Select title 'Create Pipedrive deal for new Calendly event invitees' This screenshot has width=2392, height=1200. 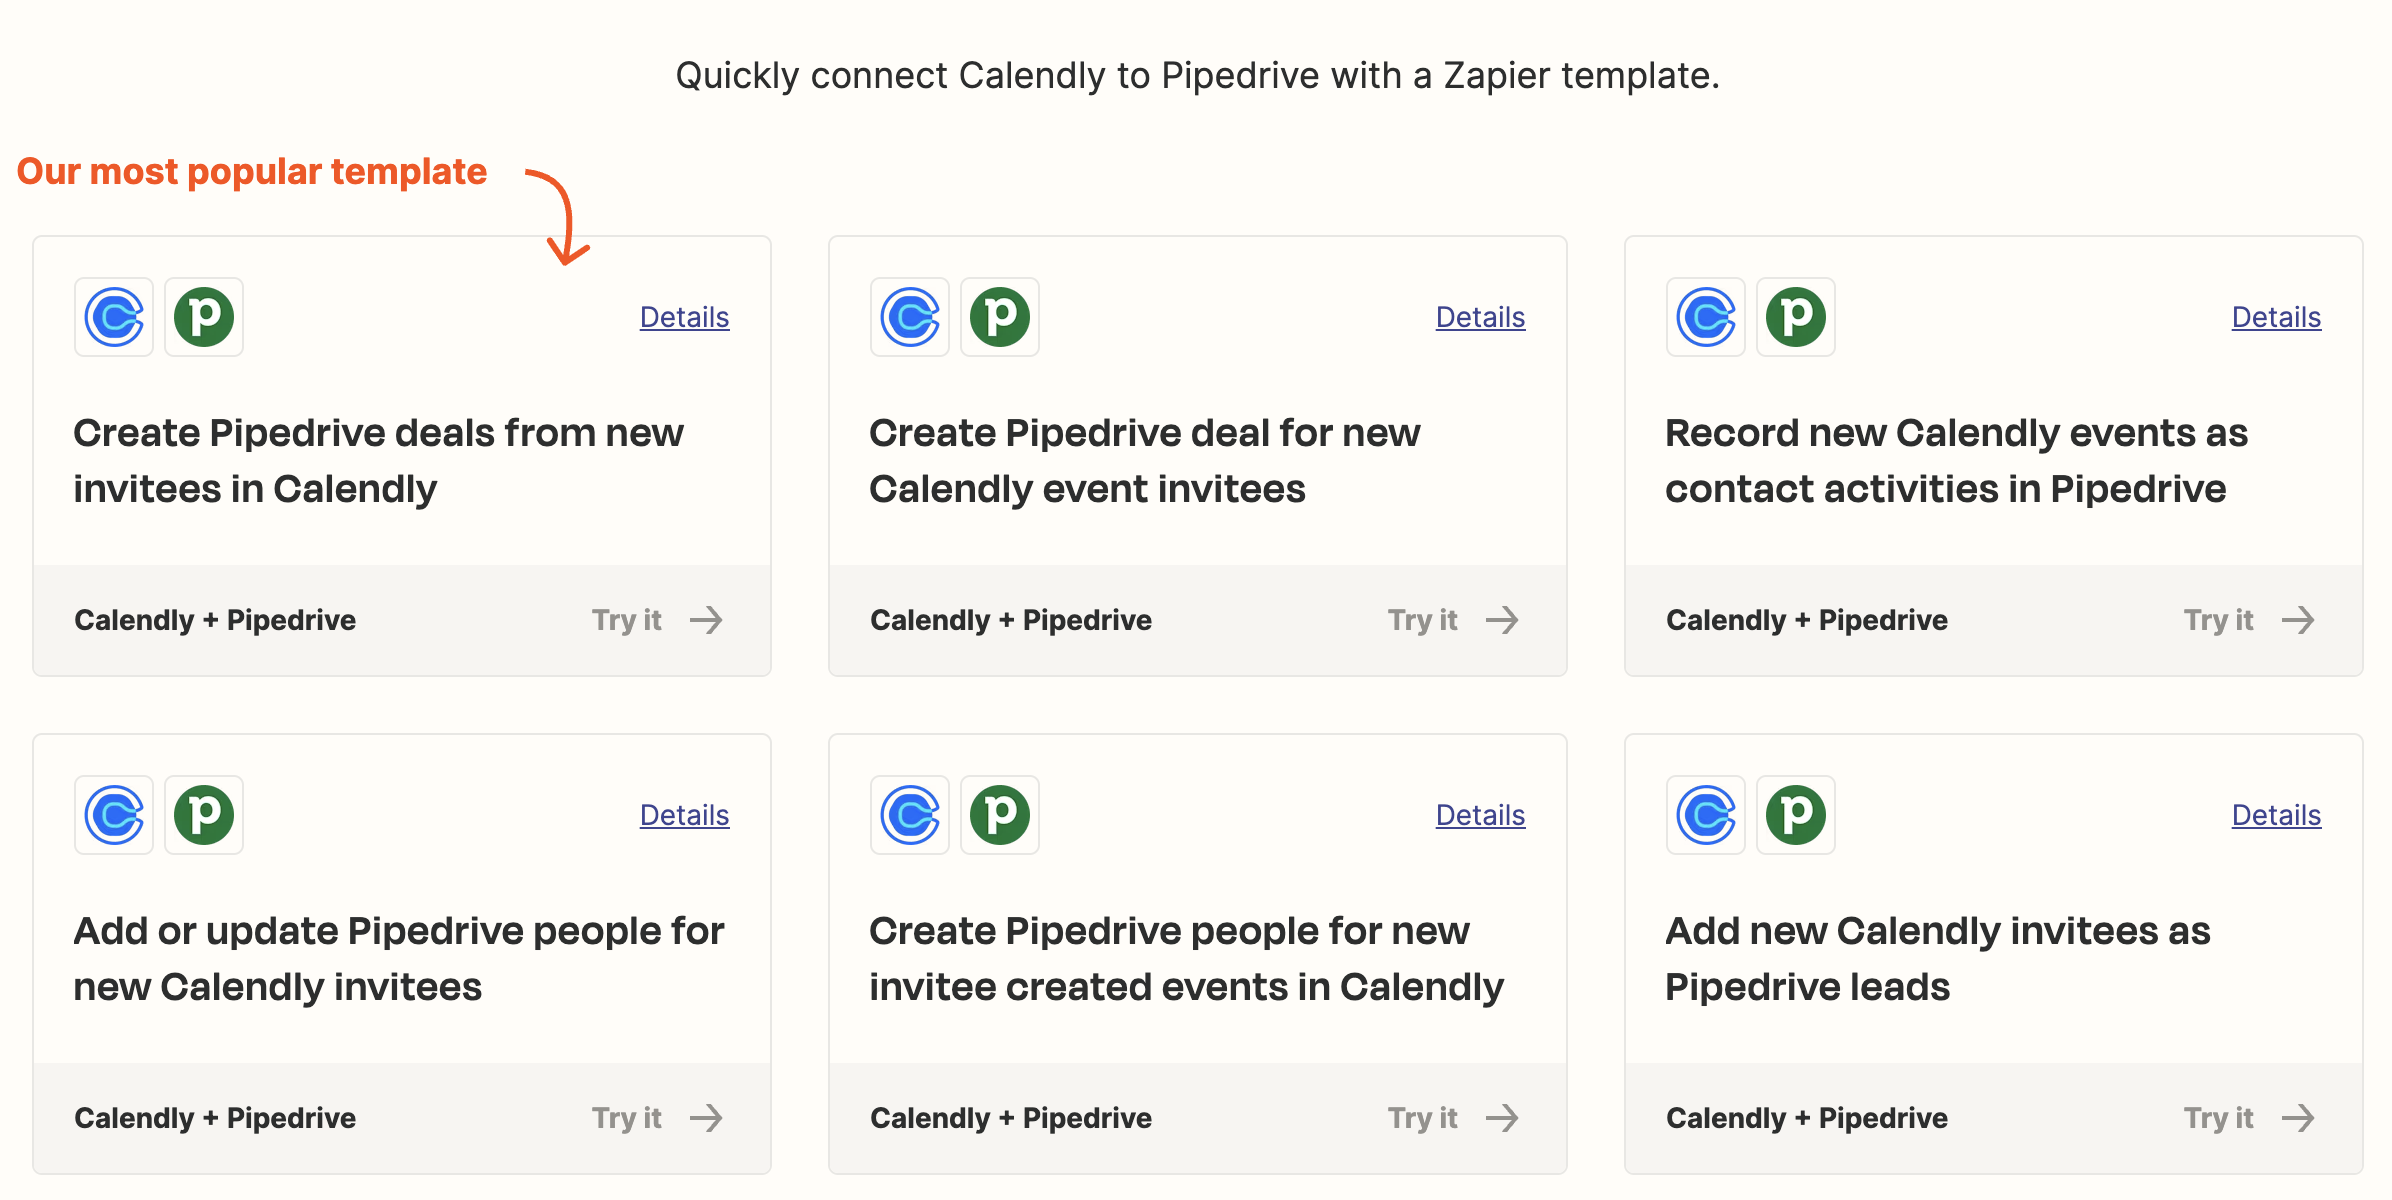point(1145,461)
